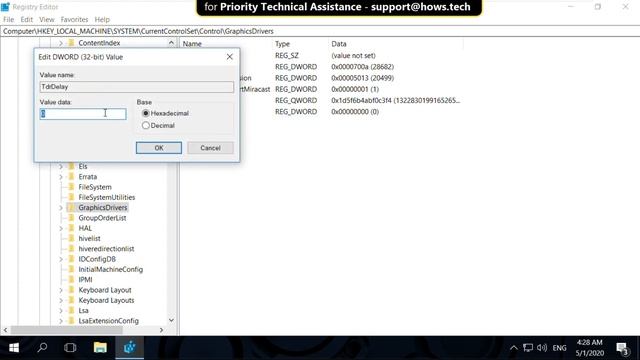Select the InitialMachineConfig folder icon
Image resolution: width=640 pixels, height=360 pixels.
71,269
